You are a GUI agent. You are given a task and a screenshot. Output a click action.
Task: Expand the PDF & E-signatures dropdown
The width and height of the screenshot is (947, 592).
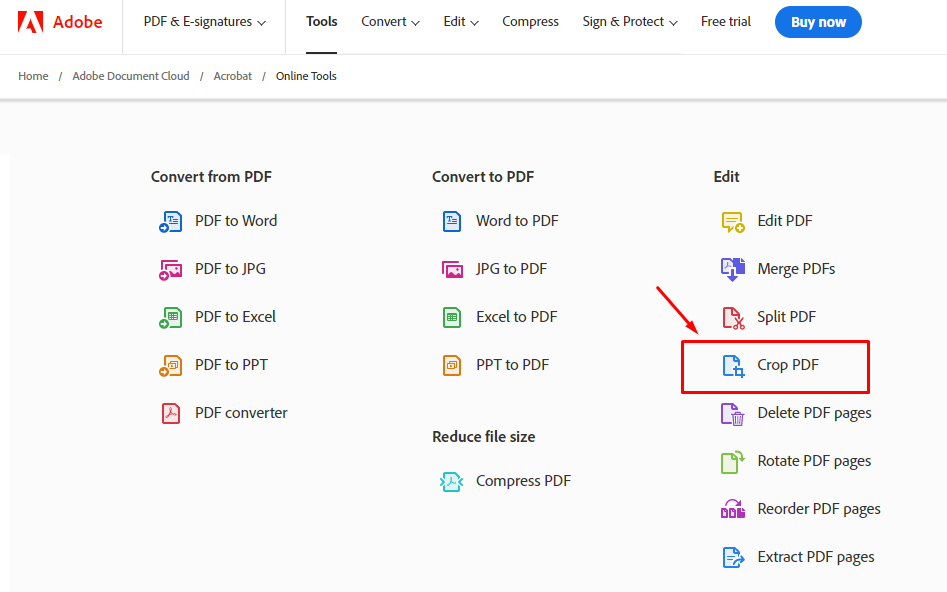point(203,20)
